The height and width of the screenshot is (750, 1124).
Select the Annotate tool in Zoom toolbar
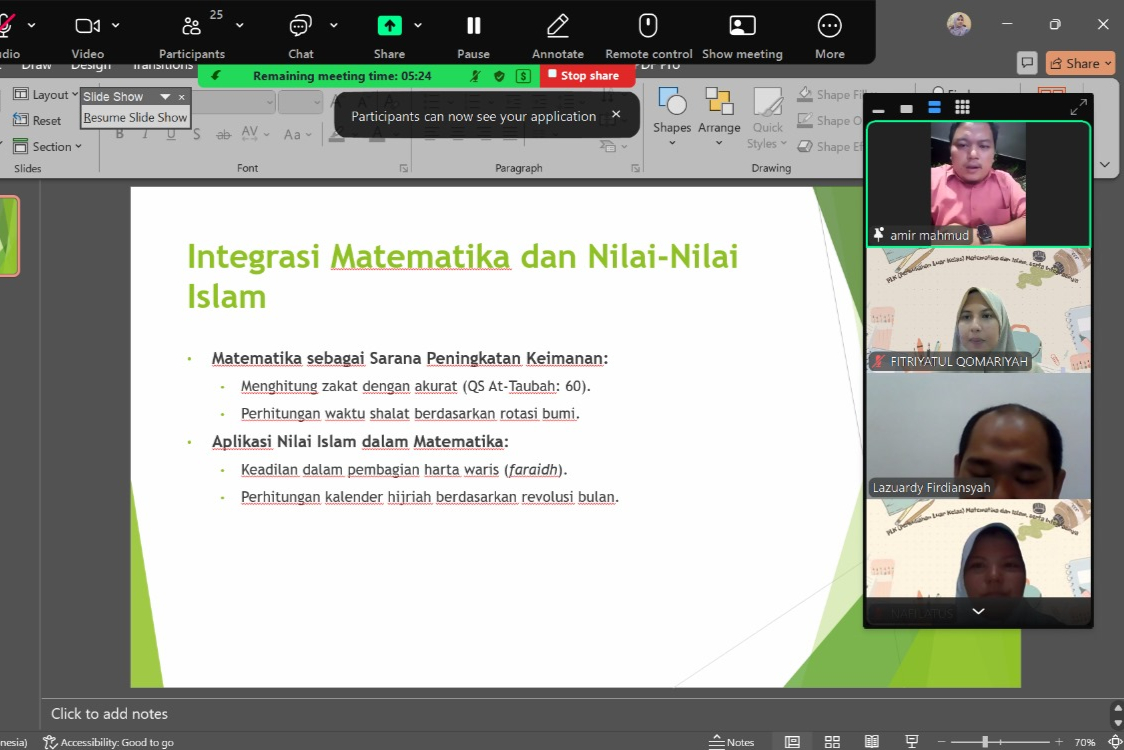point(557,30)
